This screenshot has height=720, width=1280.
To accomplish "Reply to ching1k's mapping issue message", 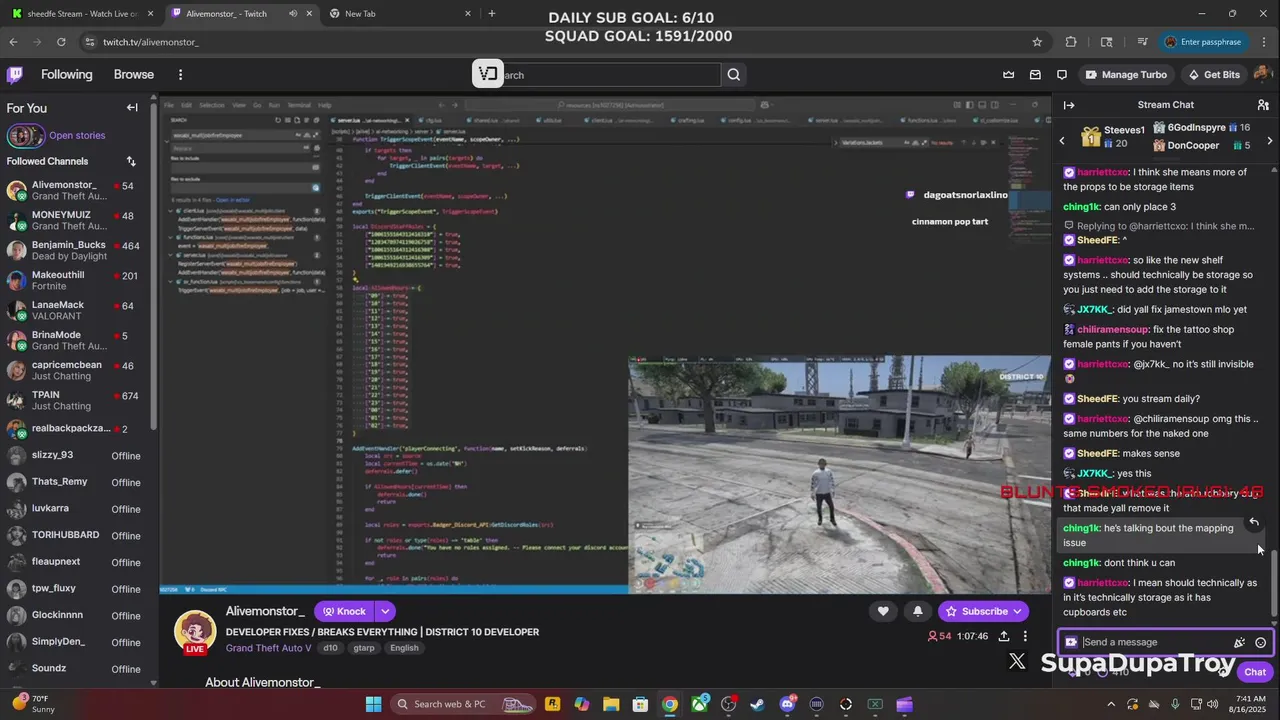I will (x=1254, y=523).
